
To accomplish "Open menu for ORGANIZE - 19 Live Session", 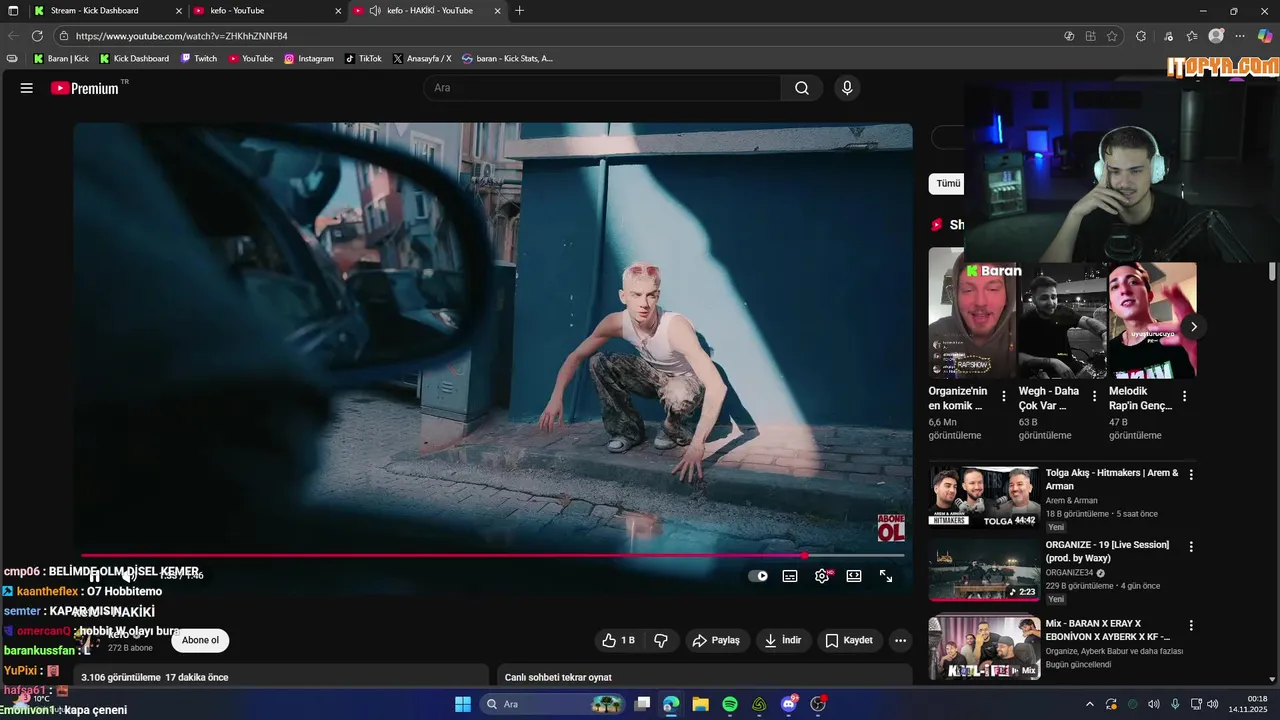I will [1191, 547].
